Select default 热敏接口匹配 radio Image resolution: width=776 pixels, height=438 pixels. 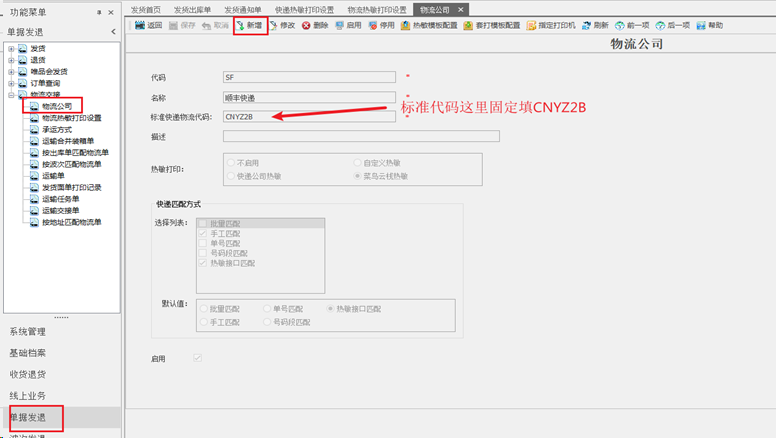(x=330, y=308)
